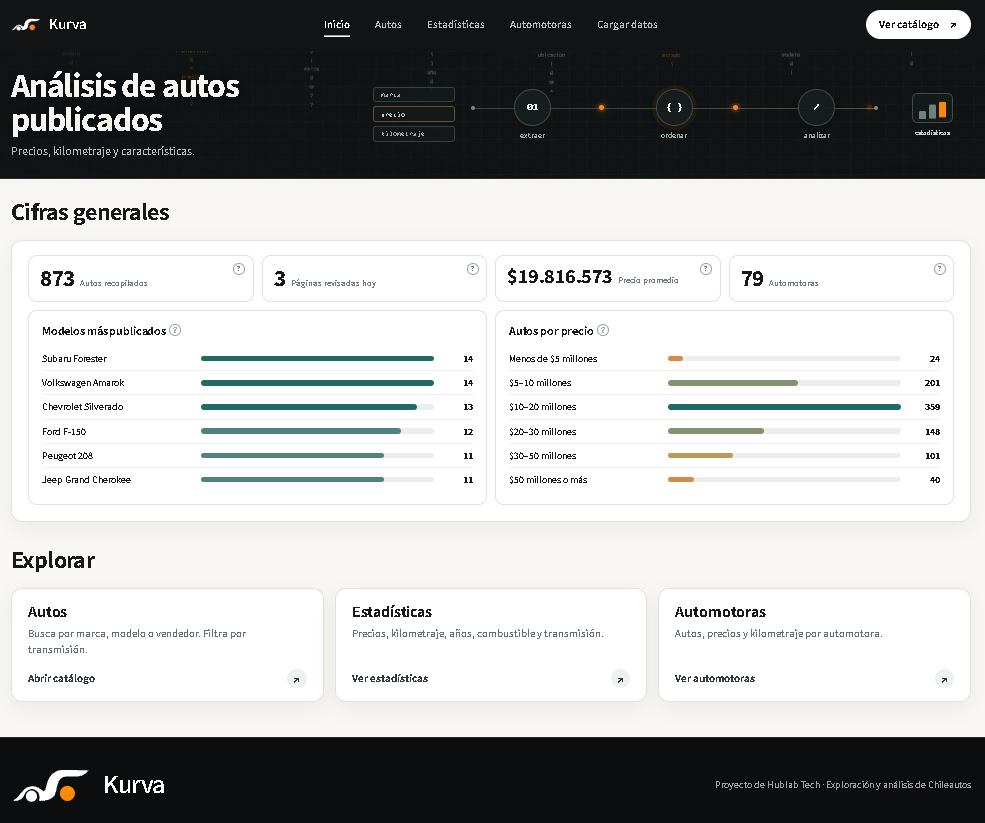Image resolution: width=985 pixels, height=823 pixels.
Task: Show info for Modelos más publicados
Action: point(175,330)
